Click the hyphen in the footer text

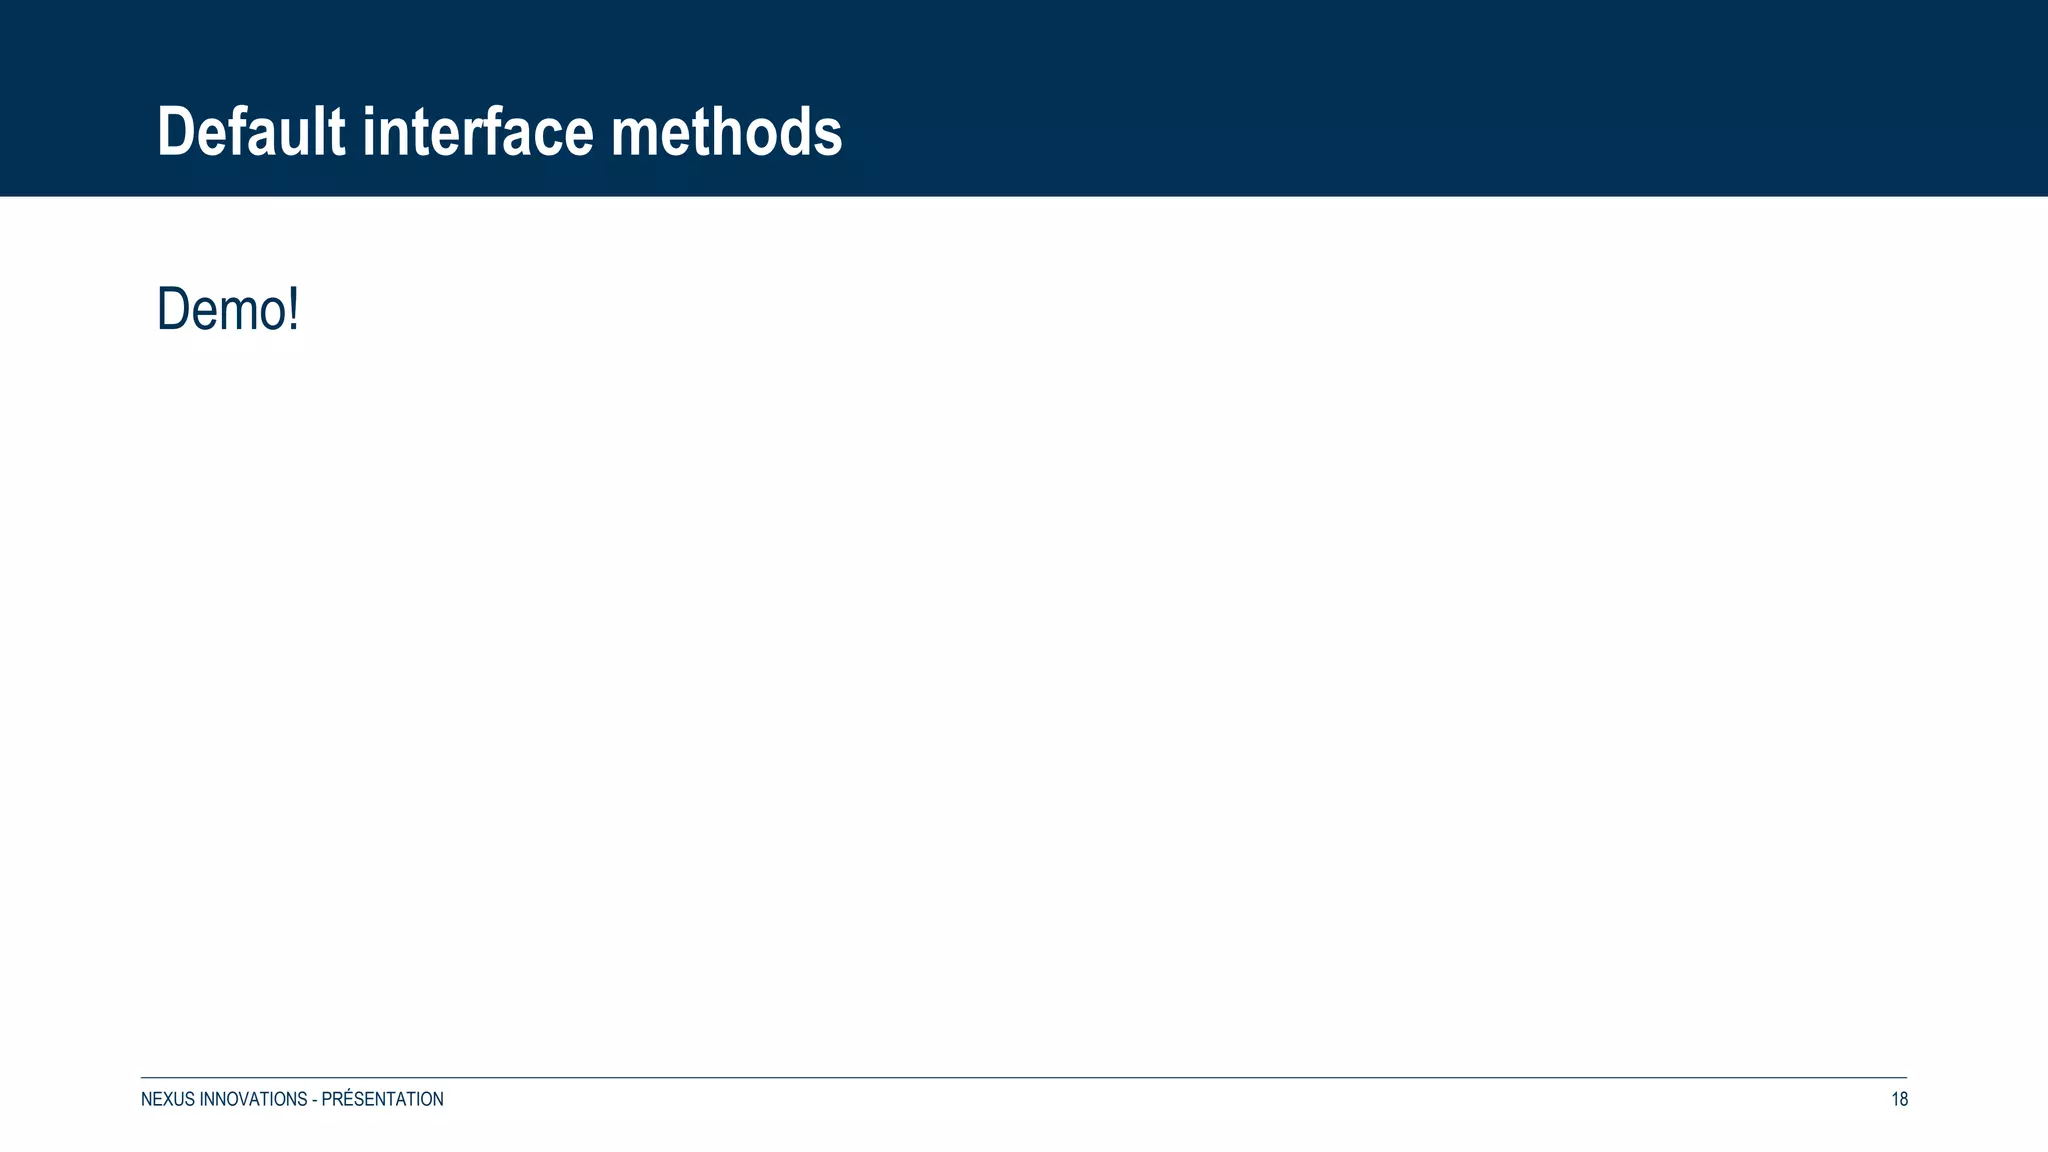[x=314, y=1100]
